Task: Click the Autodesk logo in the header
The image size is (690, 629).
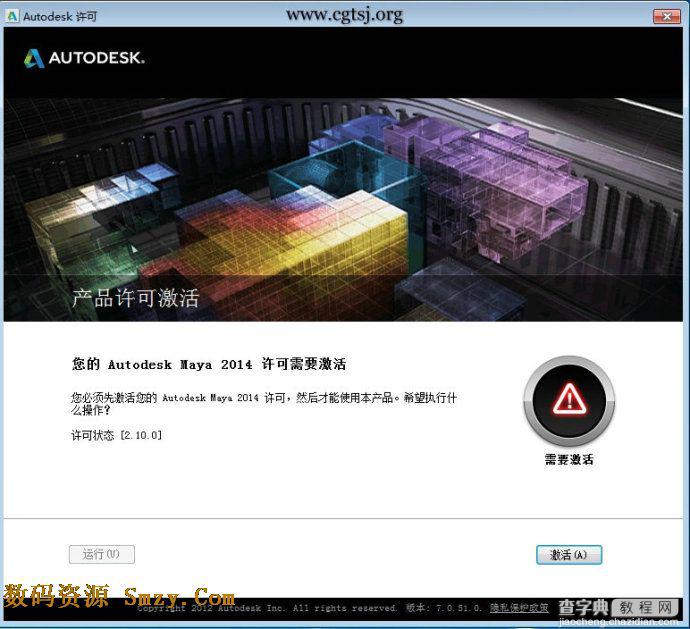Action: click(x=84, y=58)
